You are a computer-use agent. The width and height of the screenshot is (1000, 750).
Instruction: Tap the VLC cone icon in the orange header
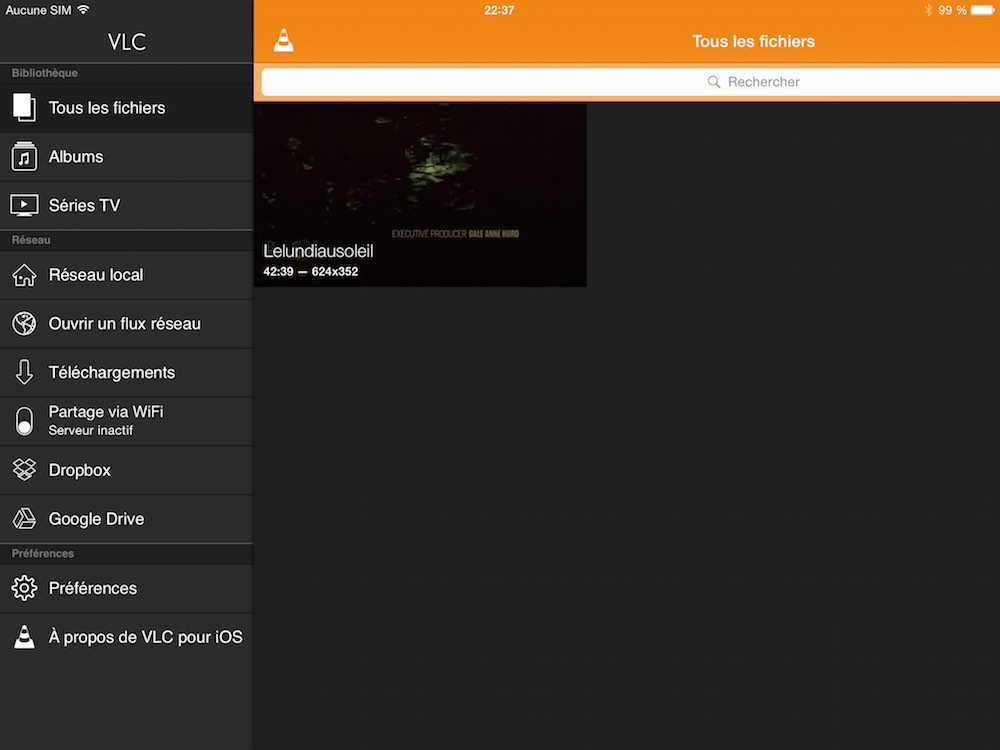284,40
